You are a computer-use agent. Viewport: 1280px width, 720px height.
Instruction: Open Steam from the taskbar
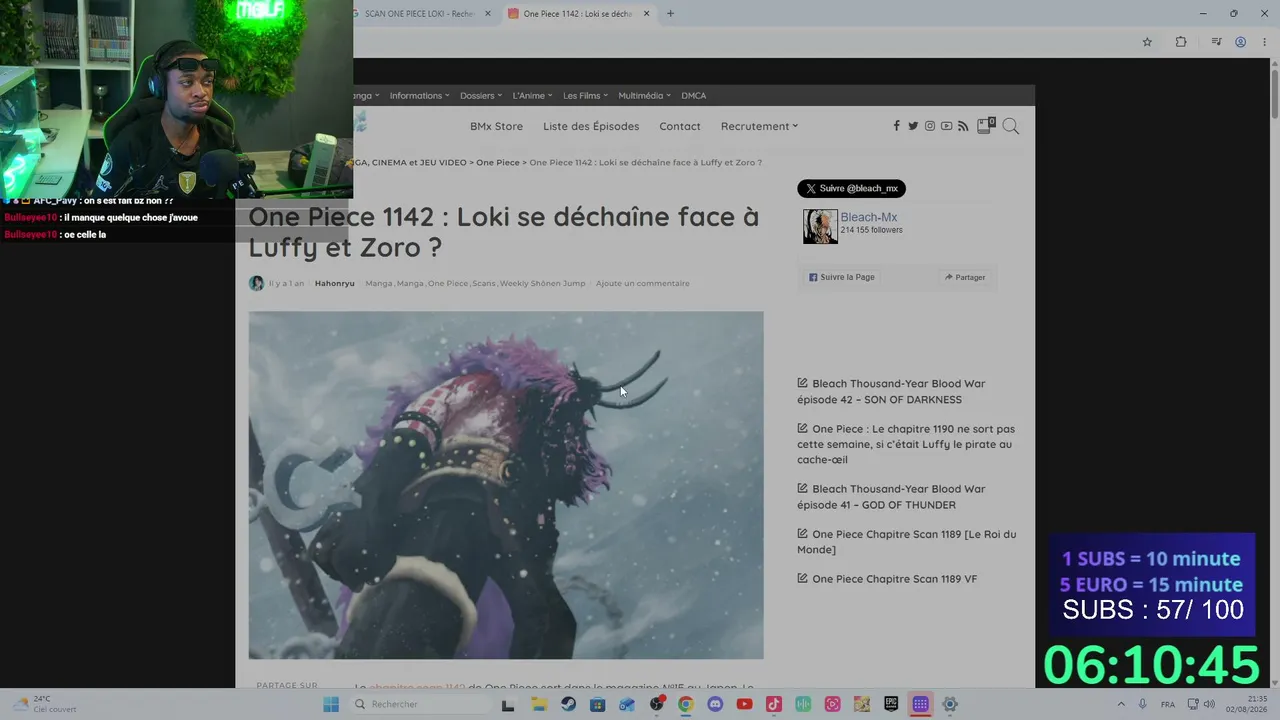[x=568, y=704]
